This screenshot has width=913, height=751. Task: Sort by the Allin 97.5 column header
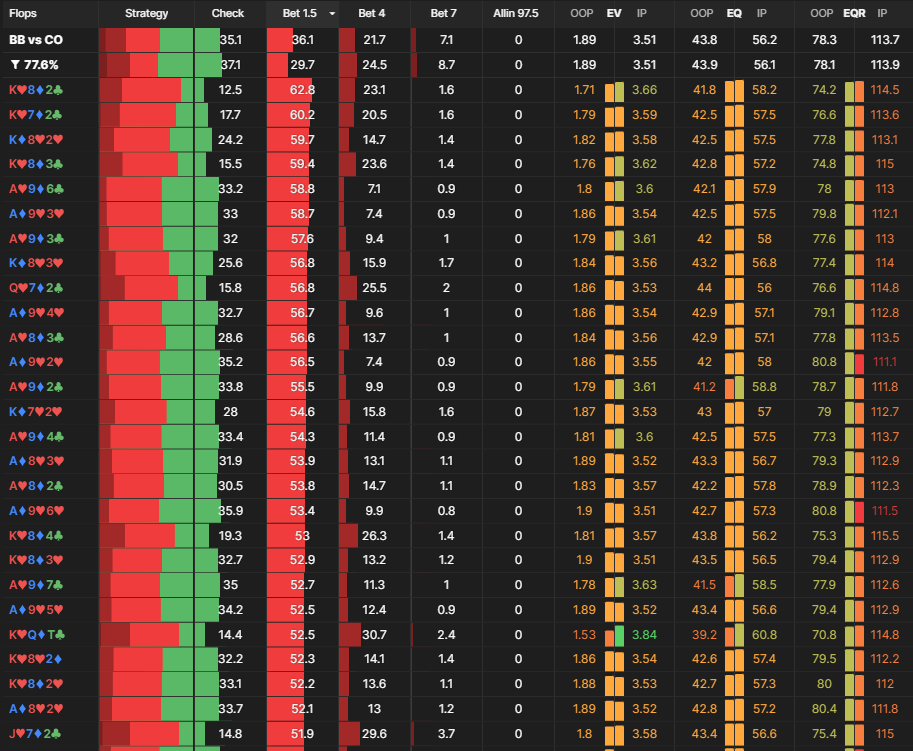coord(516,14)
